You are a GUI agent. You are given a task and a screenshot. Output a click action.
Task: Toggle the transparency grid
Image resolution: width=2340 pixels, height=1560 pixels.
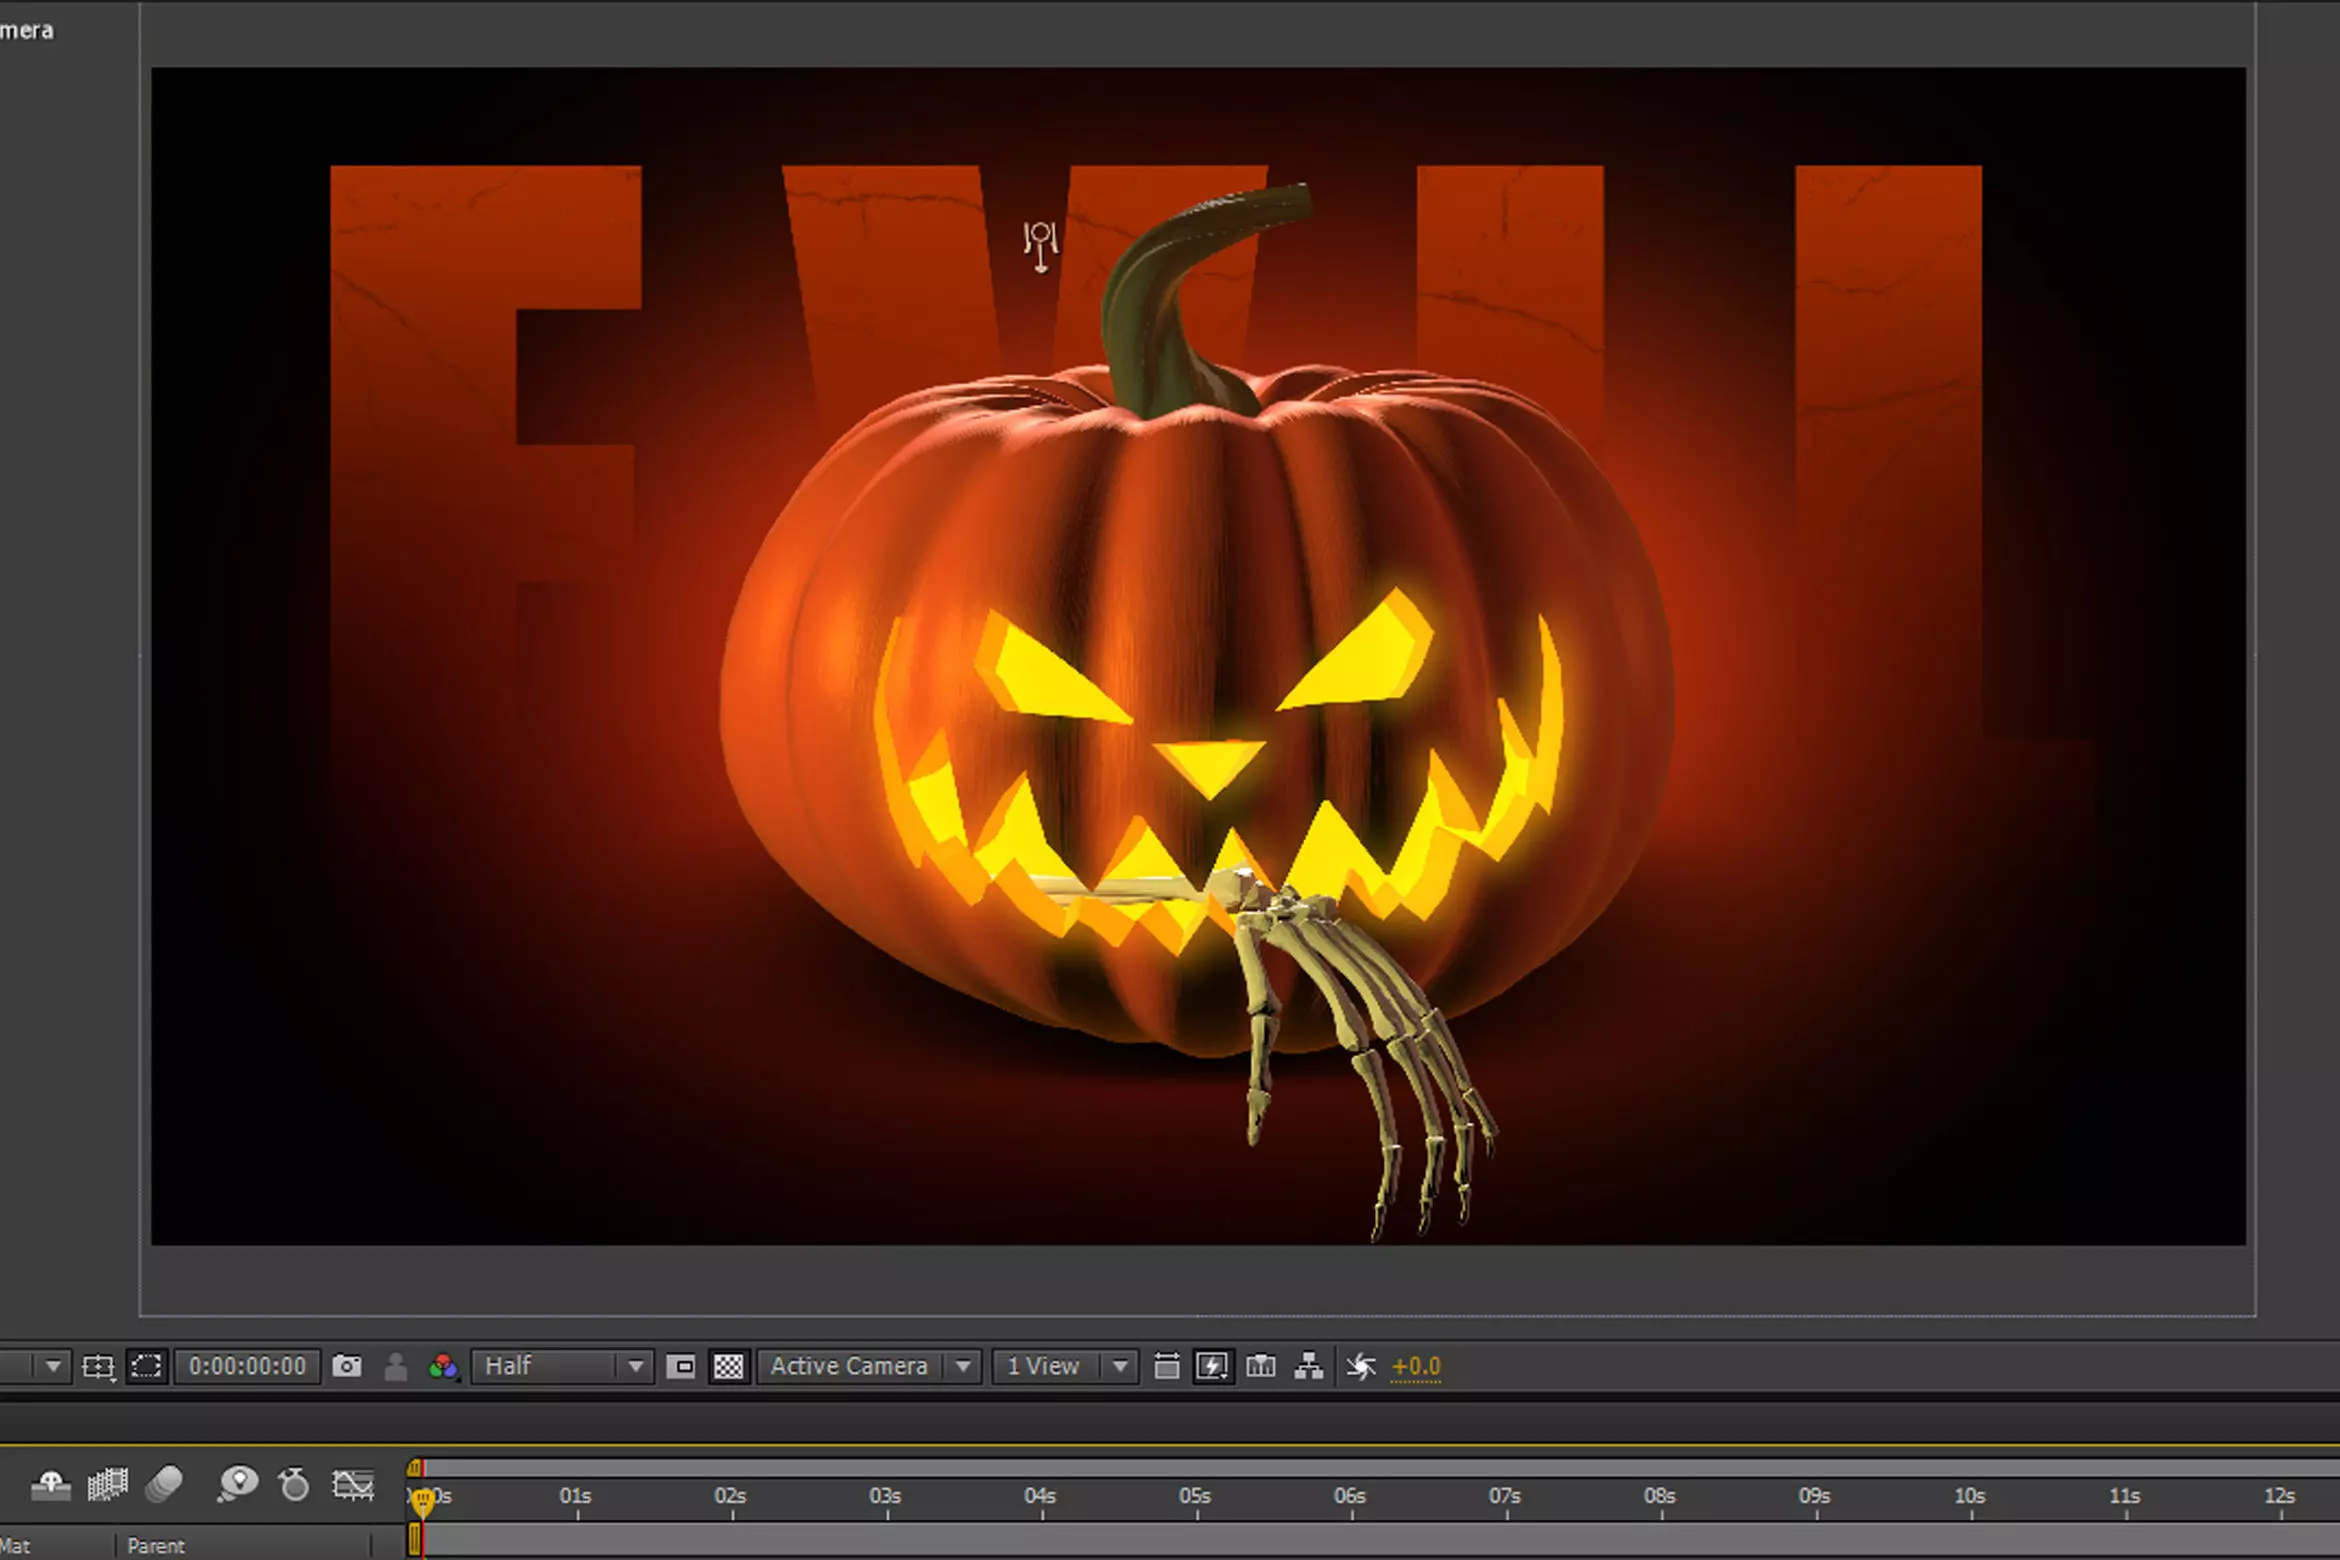[x=729, y=1366]
